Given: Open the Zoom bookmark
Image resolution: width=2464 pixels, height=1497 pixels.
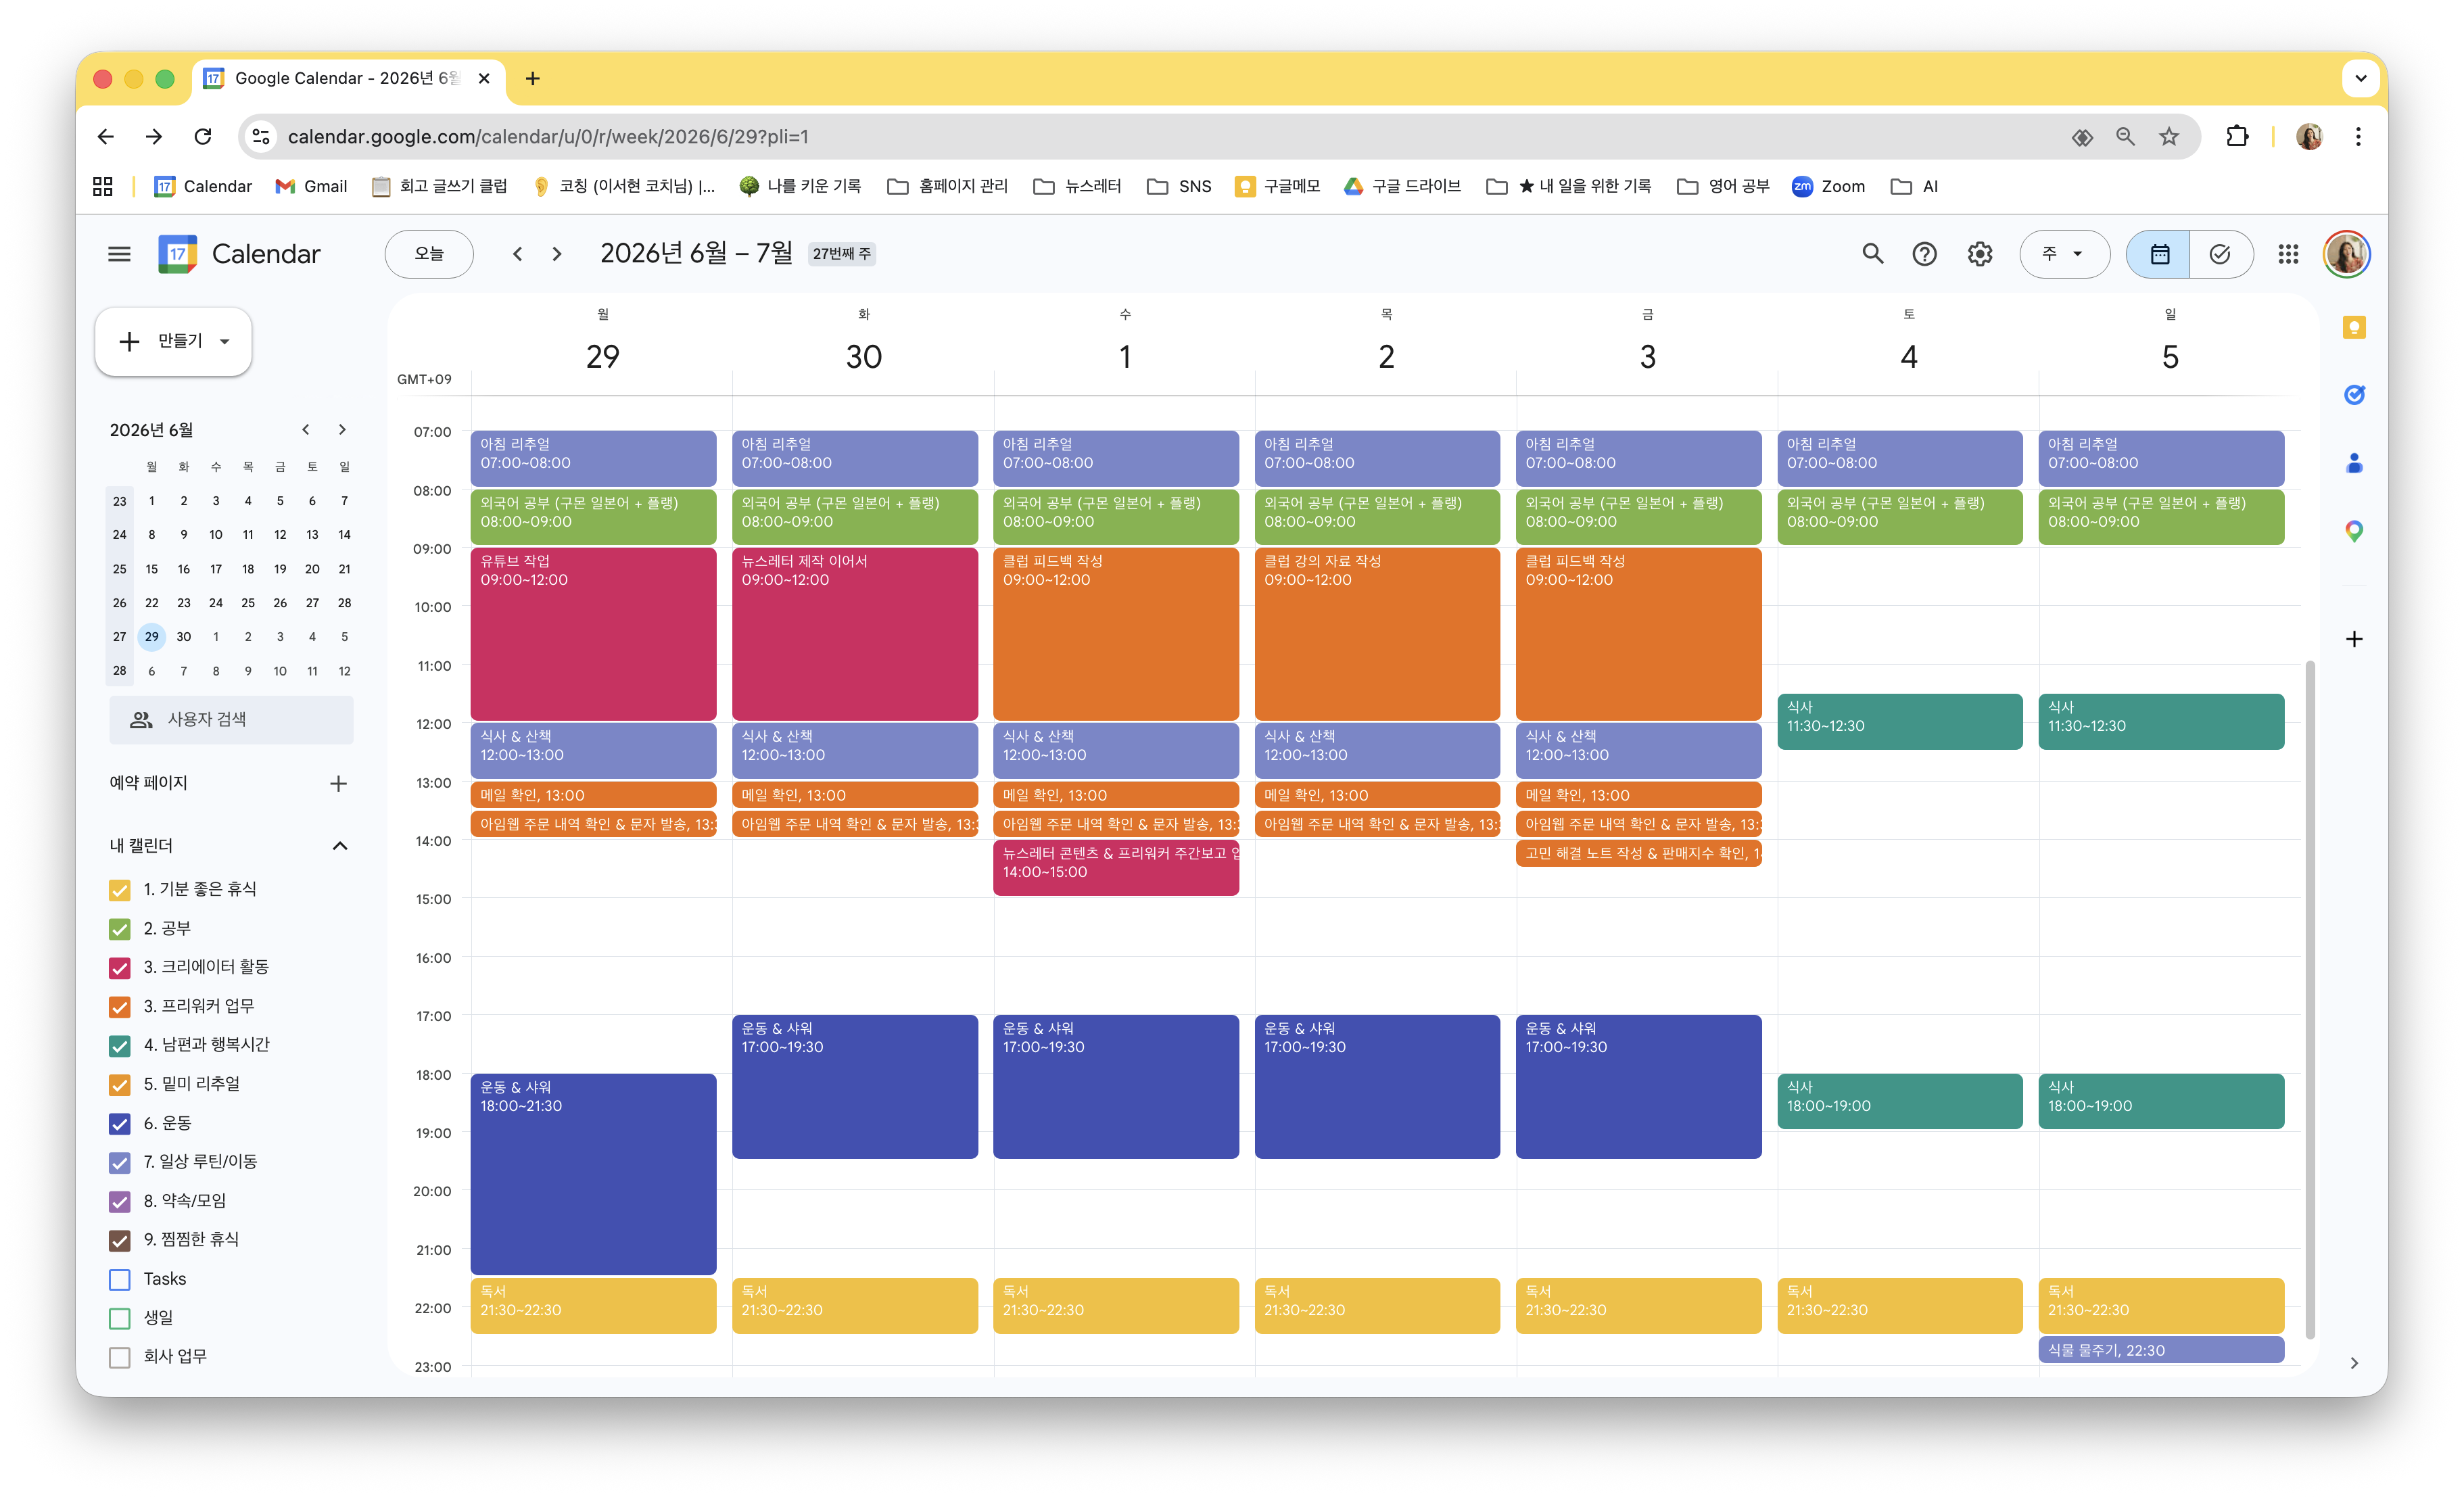Looking at the screenshot, I should (x=1829, y=186).
